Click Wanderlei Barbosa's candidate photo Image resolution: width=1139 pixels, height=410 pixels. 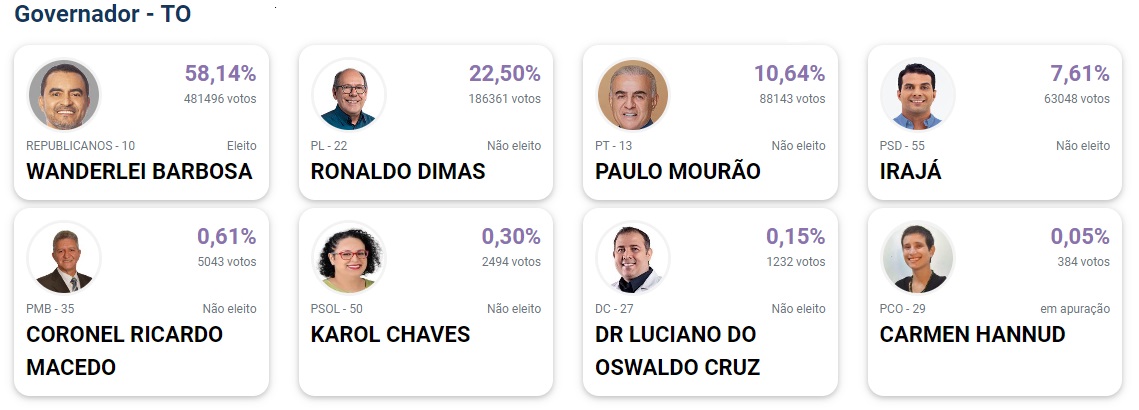click(63, 95)
